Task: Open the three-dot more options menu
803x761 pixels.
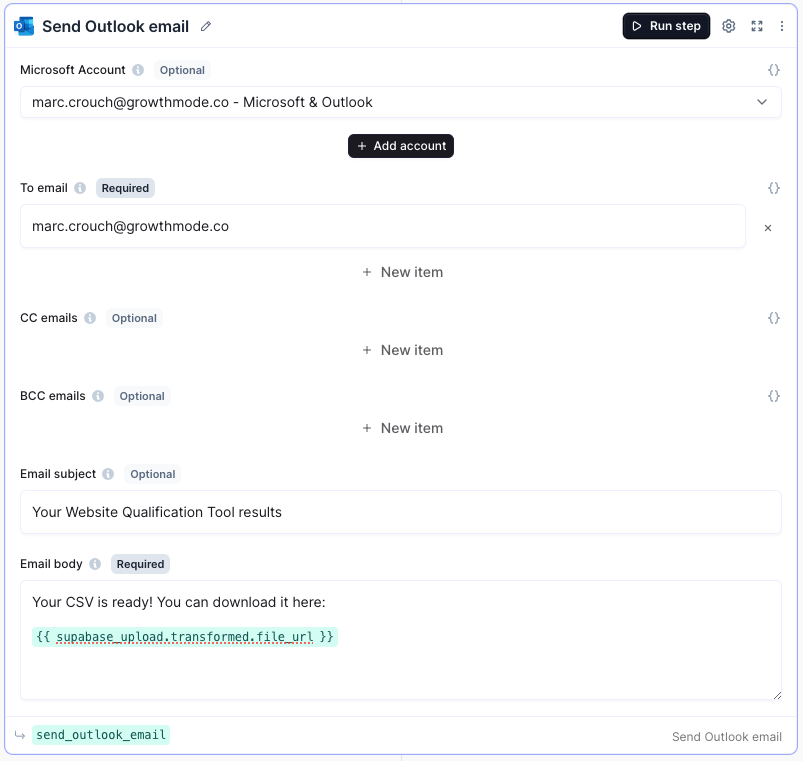Action: (x=782, y=26)
